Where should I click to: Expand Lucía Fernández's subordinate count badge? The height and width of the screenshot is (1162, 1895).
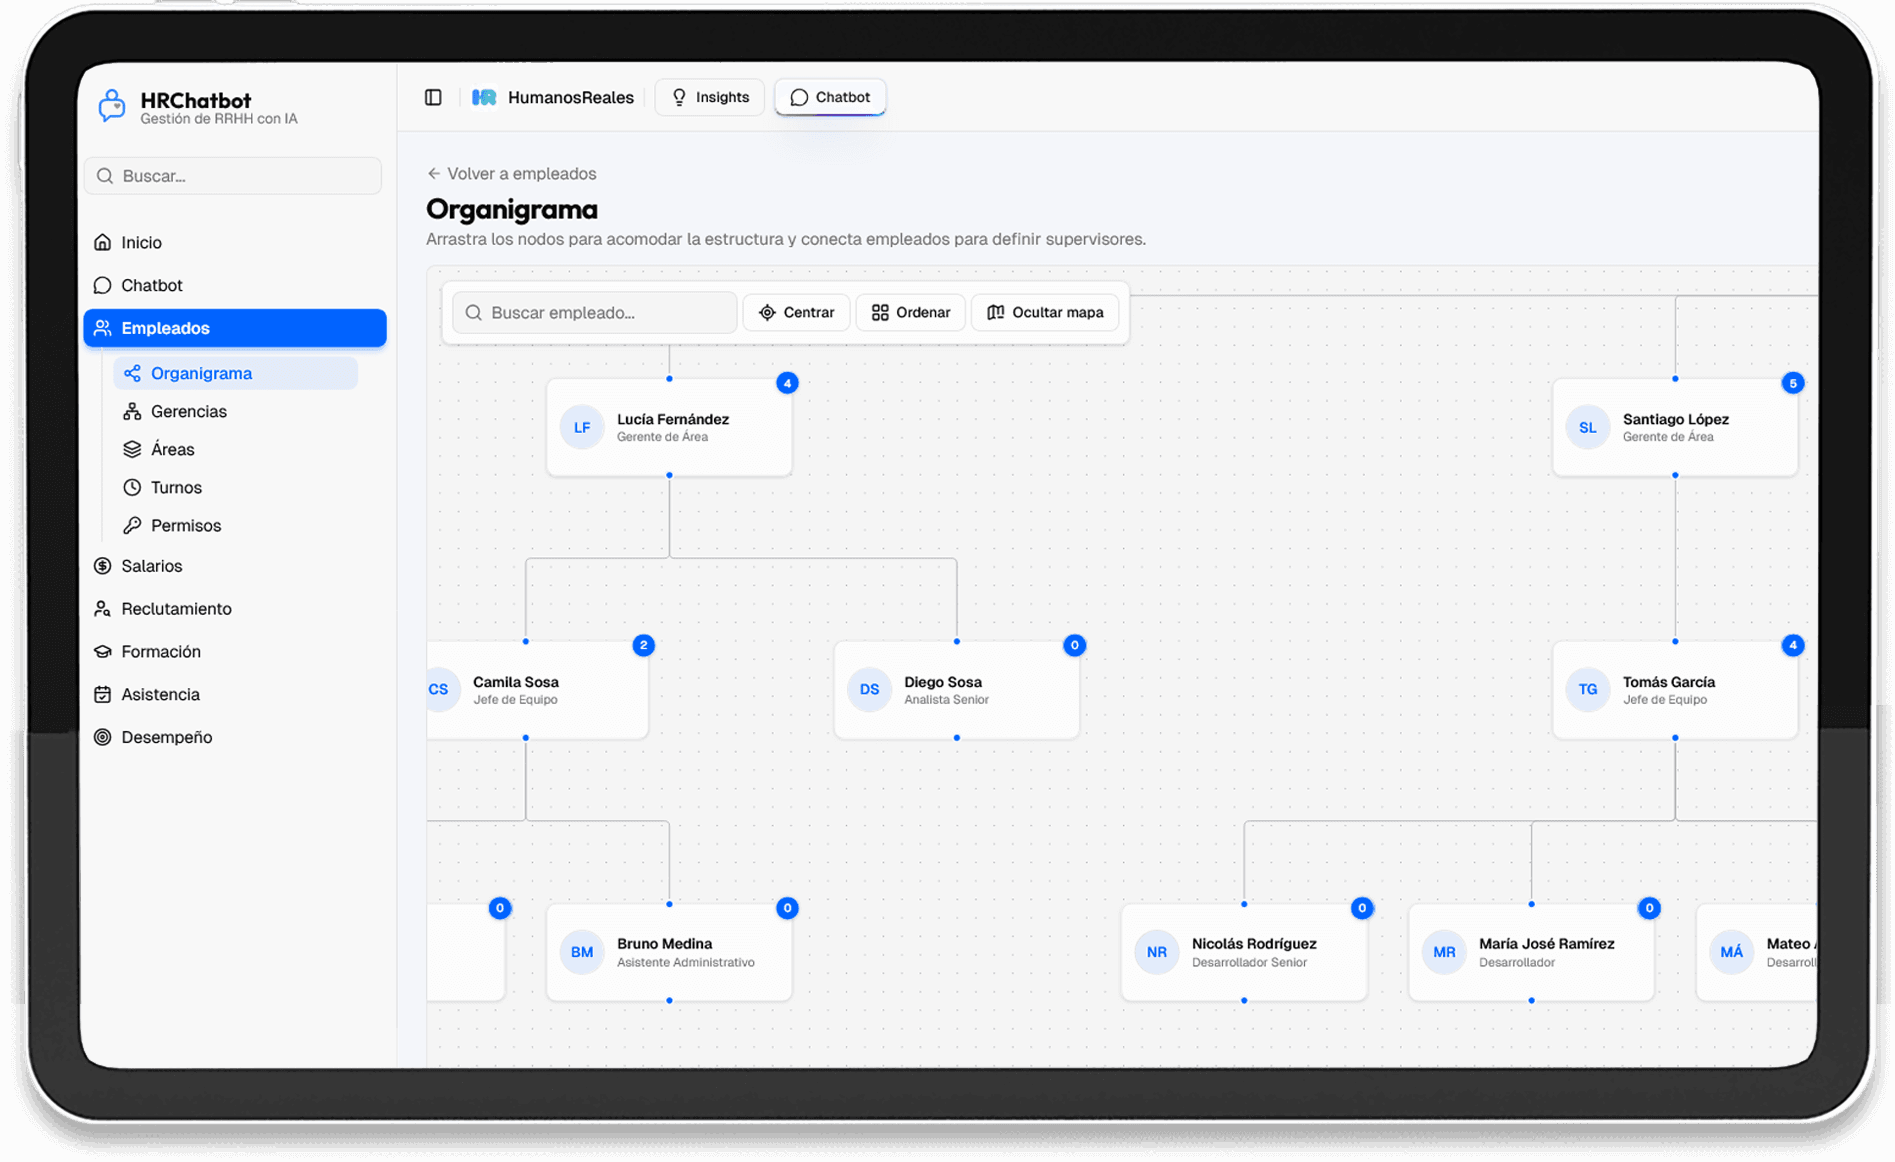tap(787, 383)
